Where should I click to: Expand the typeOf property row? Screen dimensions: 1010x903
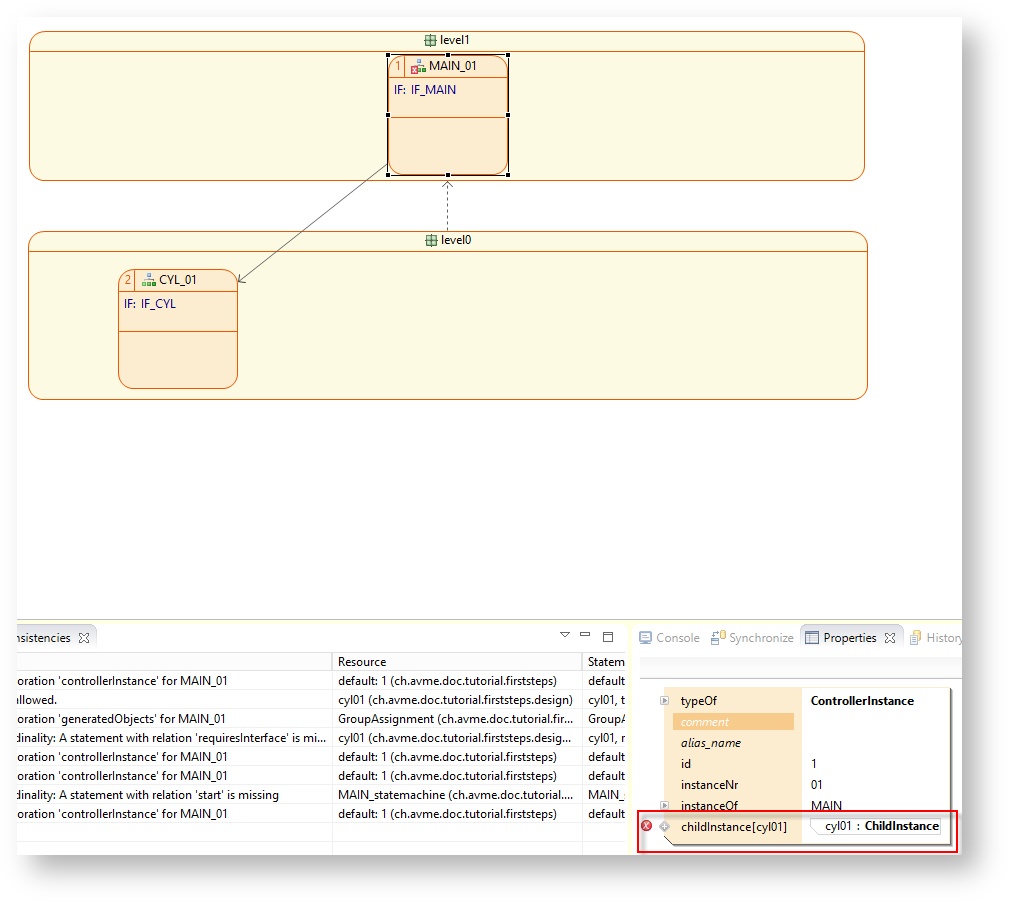coord(664,701)
